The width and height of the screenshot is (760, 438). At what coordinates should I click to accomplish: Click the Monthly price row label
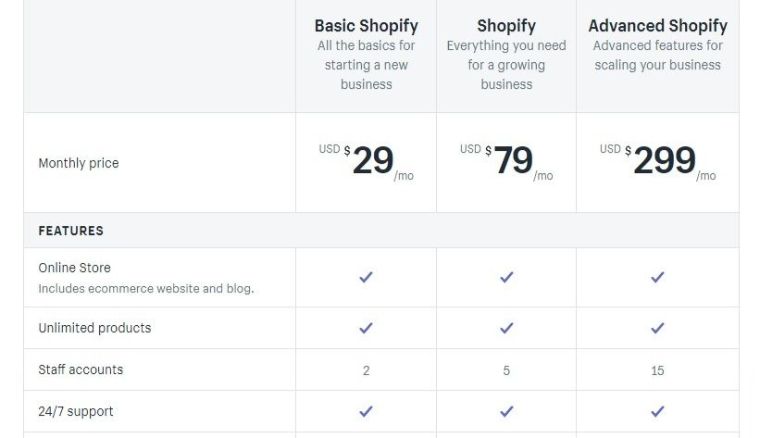[78, 163]
